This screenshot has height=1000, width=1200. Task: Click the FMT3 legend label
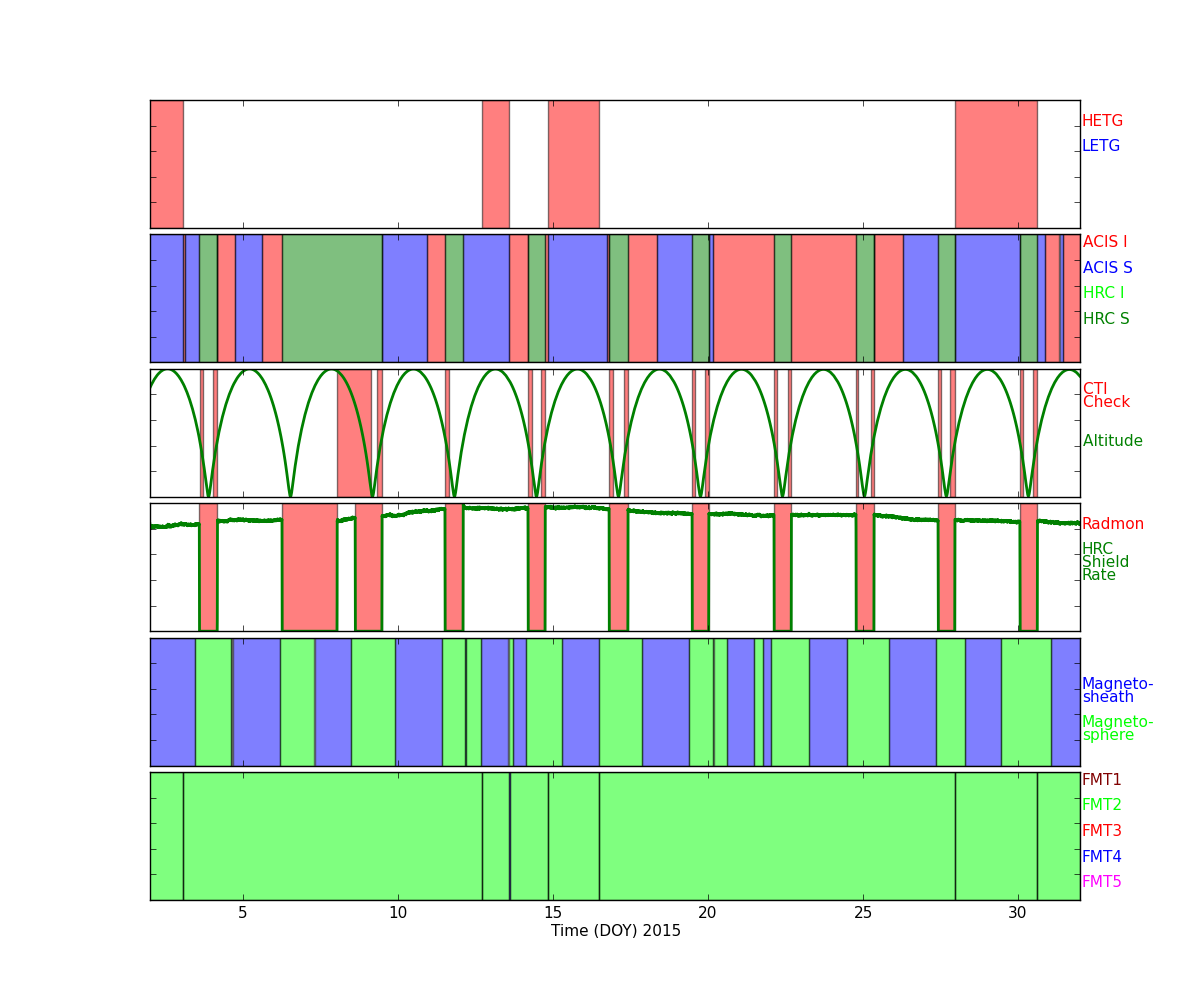pos(1102,831)
